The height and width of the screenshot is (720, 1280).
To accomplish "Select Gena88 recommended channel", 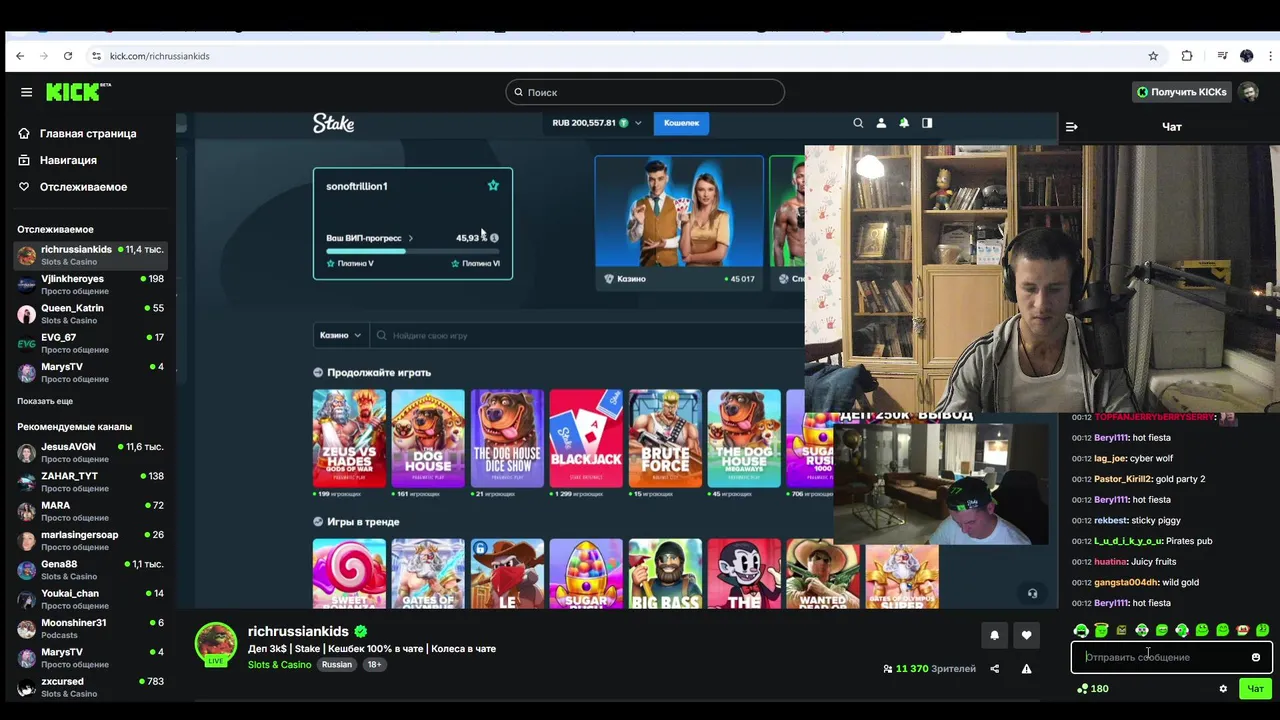I will 90,570.
